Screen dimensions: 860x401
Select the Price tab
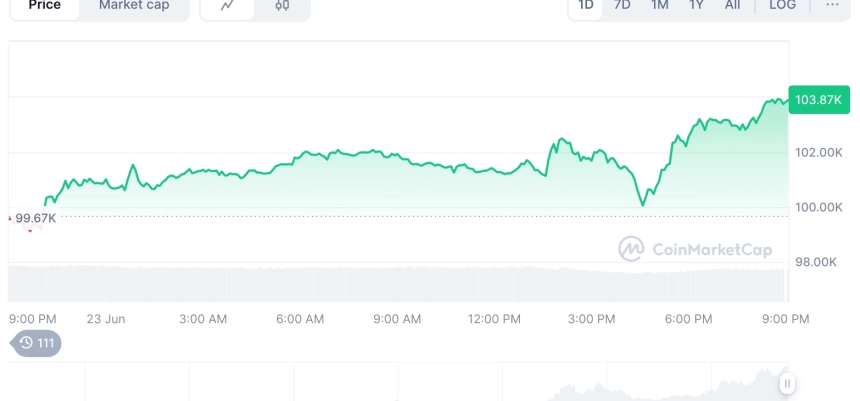44,5
